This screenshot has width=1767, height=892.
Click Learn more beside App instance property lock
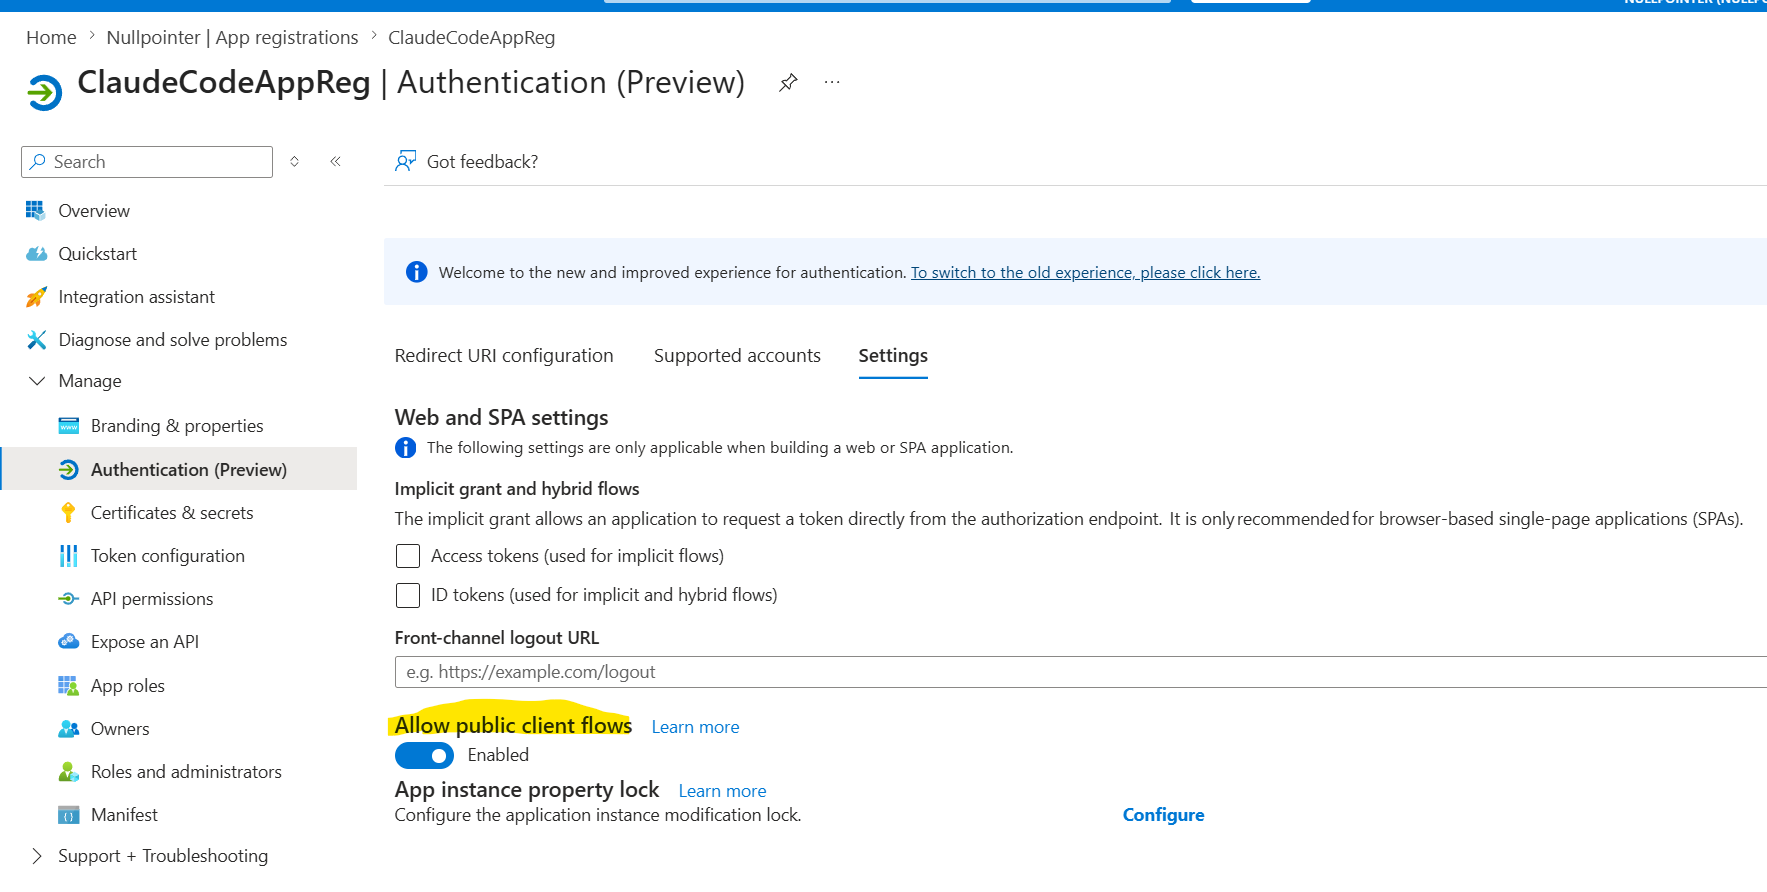click(722, 791)
